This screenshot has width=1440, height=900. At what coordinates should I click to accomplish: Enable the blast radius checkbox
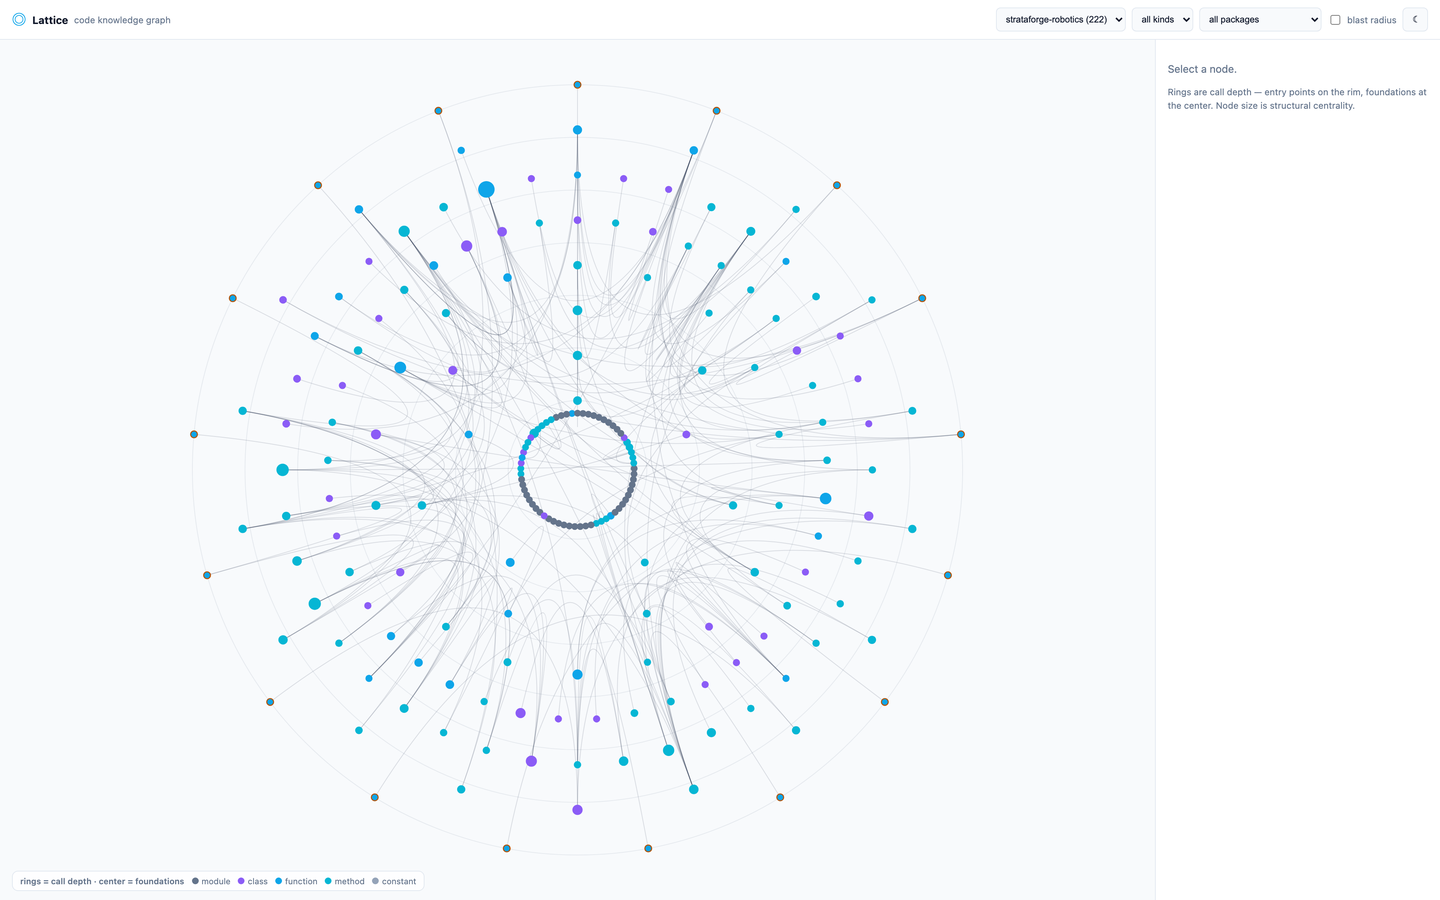pos(1335,20)
